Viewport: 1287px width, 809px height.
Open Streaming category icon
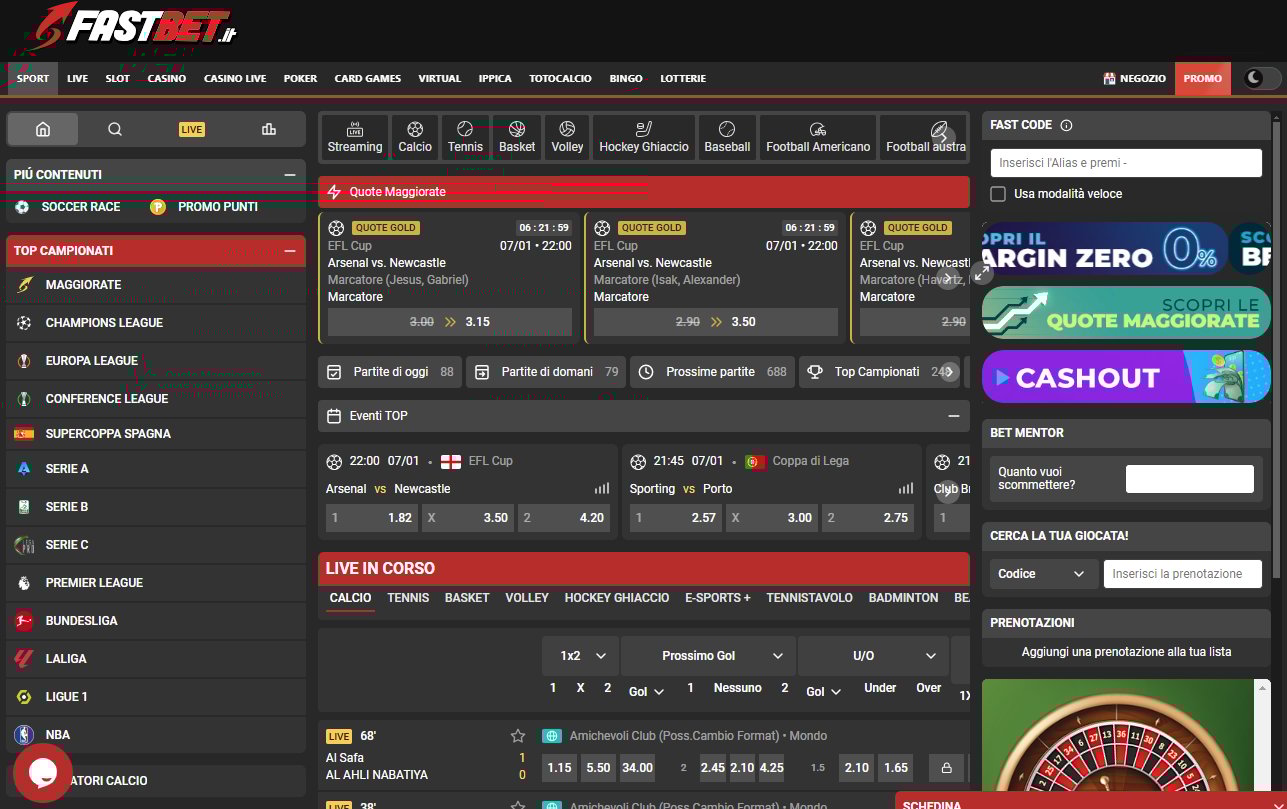point(355,137)
